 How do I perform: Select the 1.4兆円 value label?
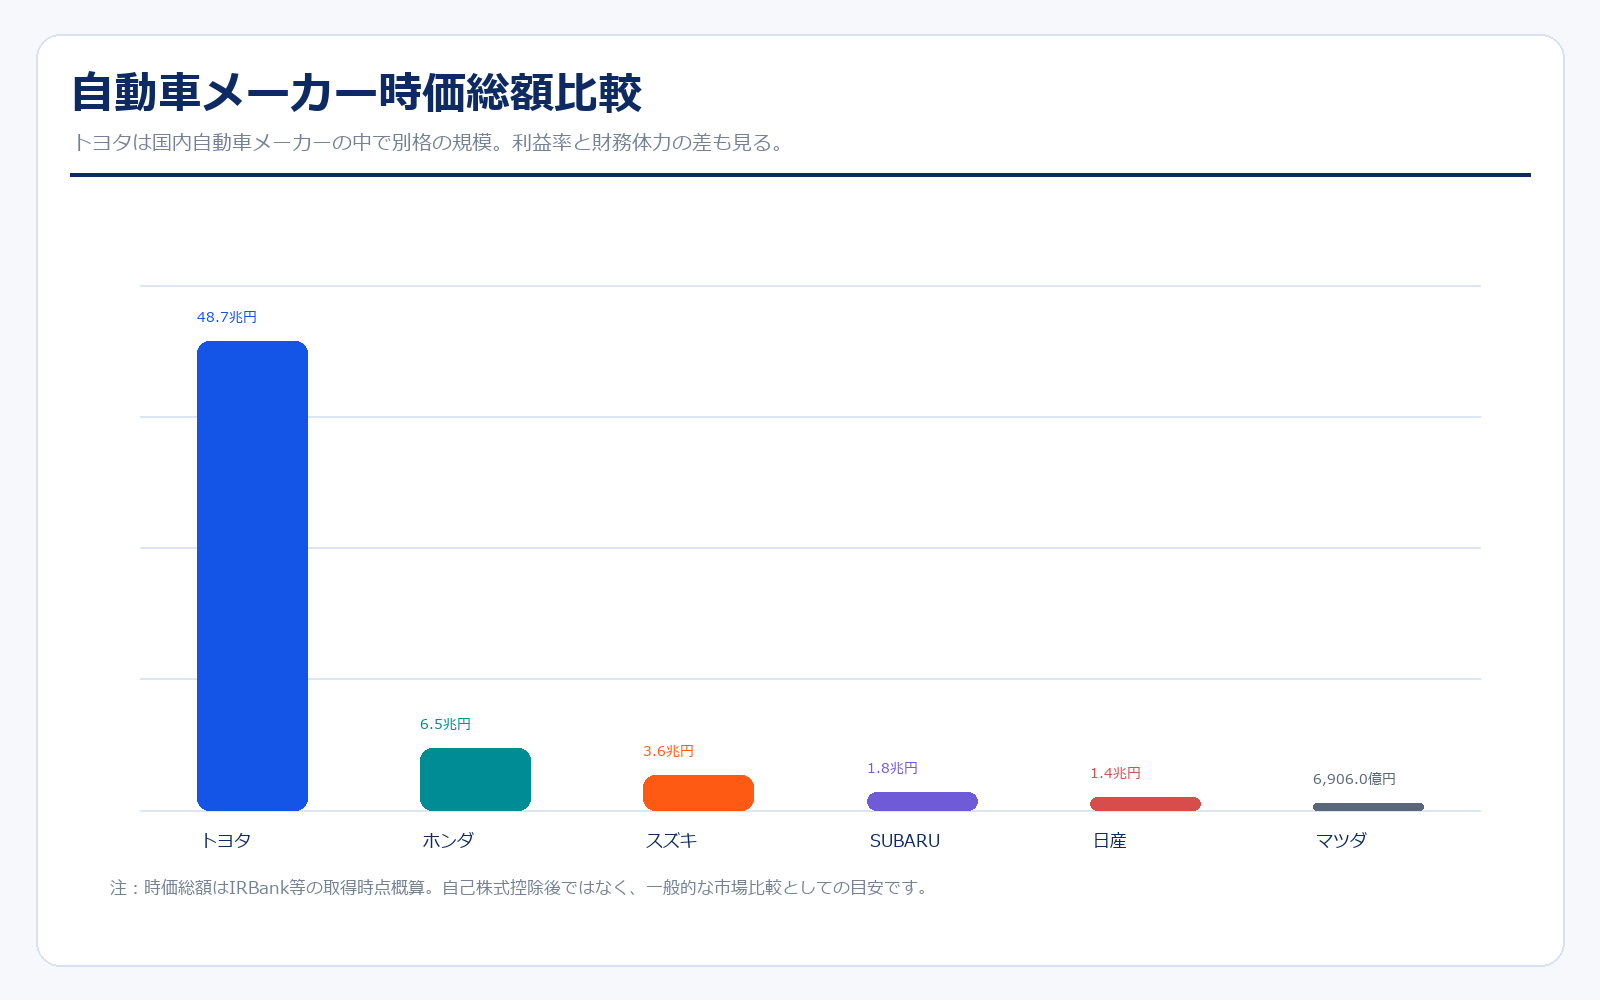(x=1115, y=773)
